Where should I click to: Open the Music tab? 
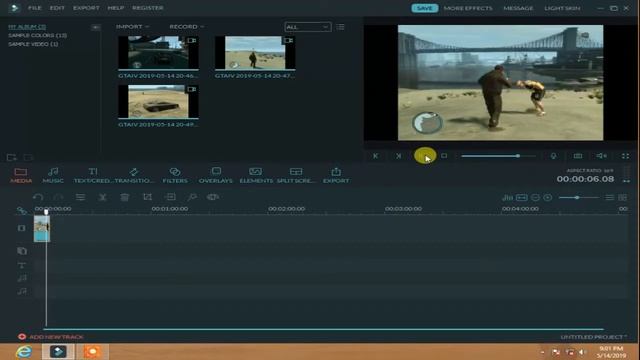point(53,175)
